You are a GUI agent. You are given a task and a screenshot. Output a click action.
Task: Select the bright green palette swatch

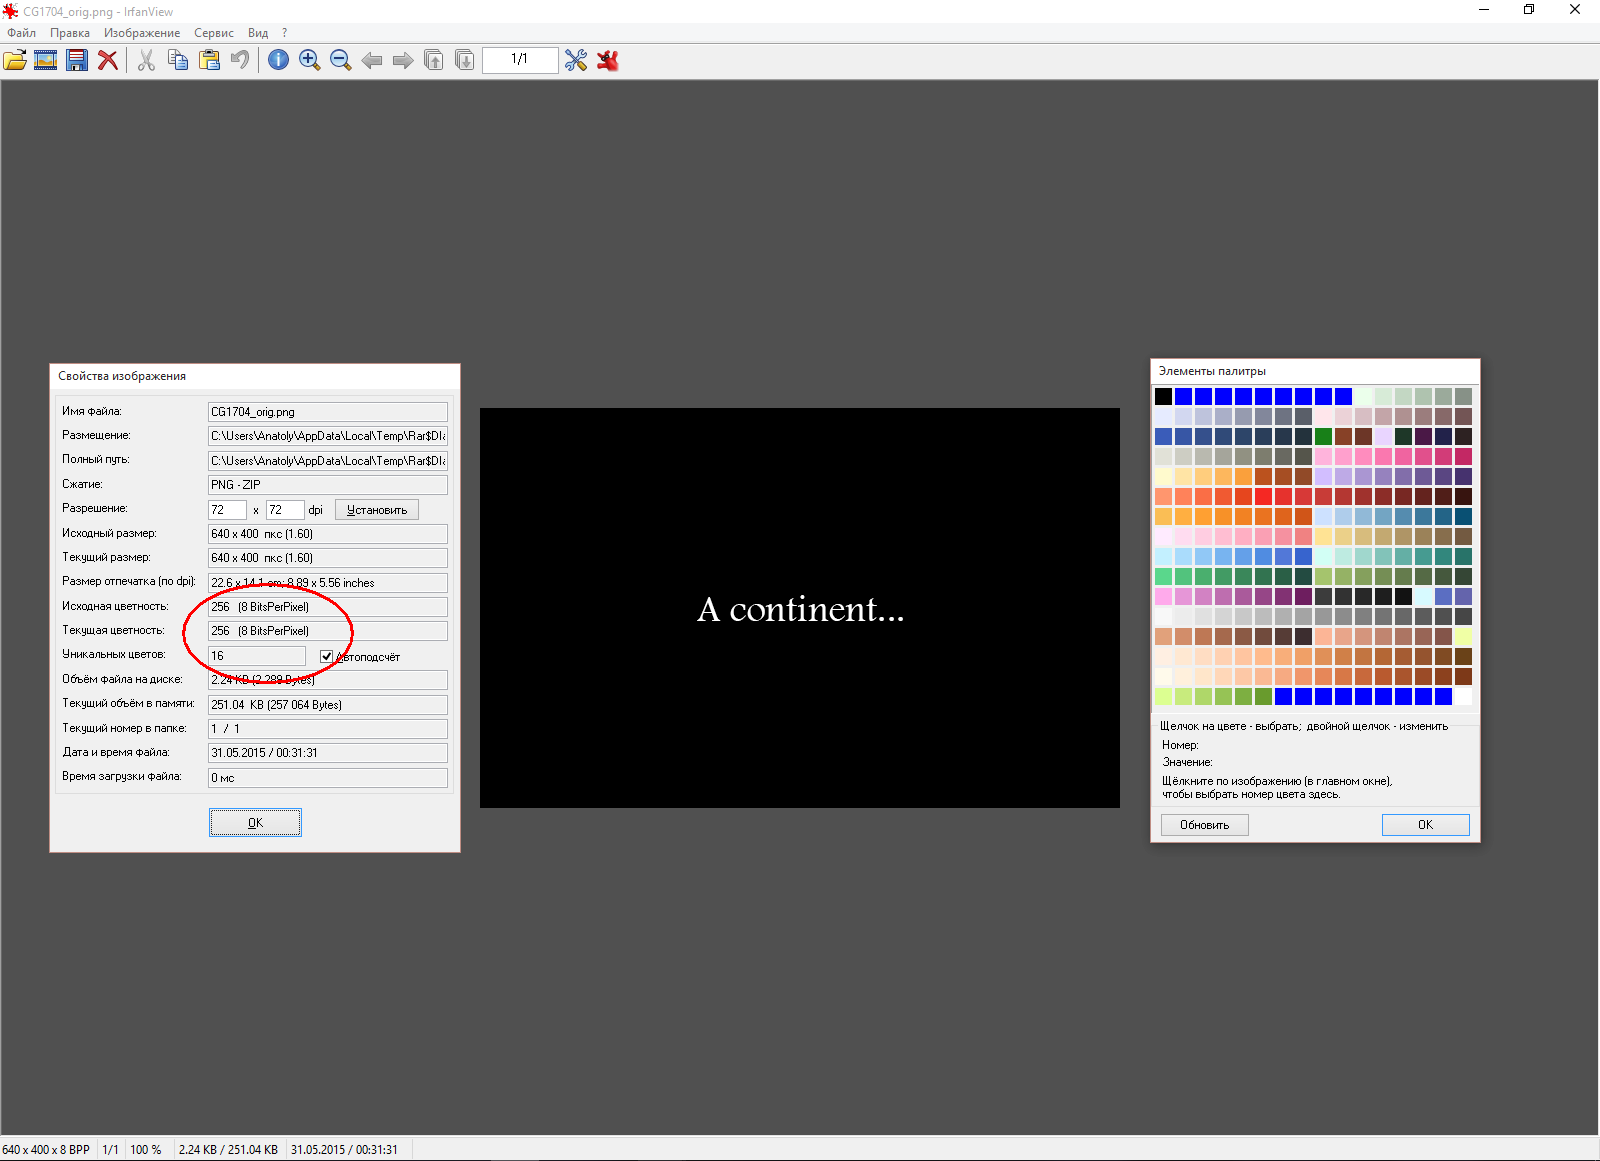click(x=1323, y=436)
